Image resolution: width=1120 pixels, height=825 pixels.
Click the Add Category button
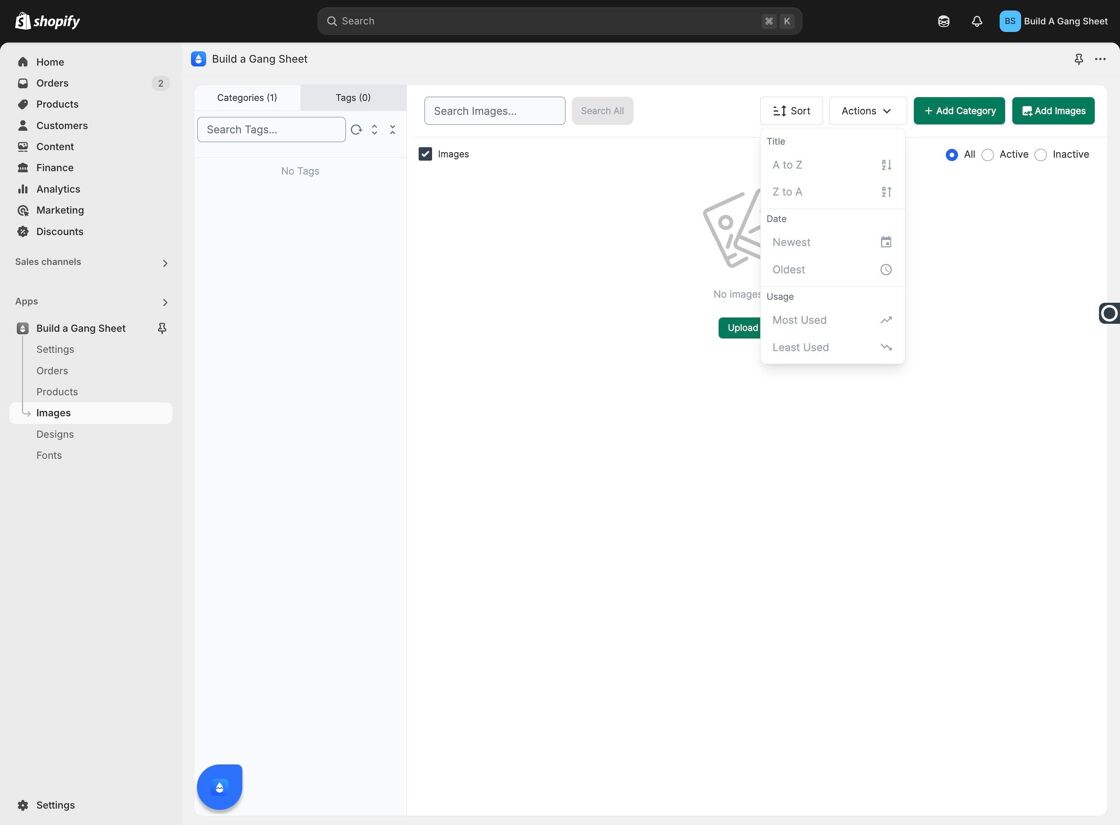959,111
